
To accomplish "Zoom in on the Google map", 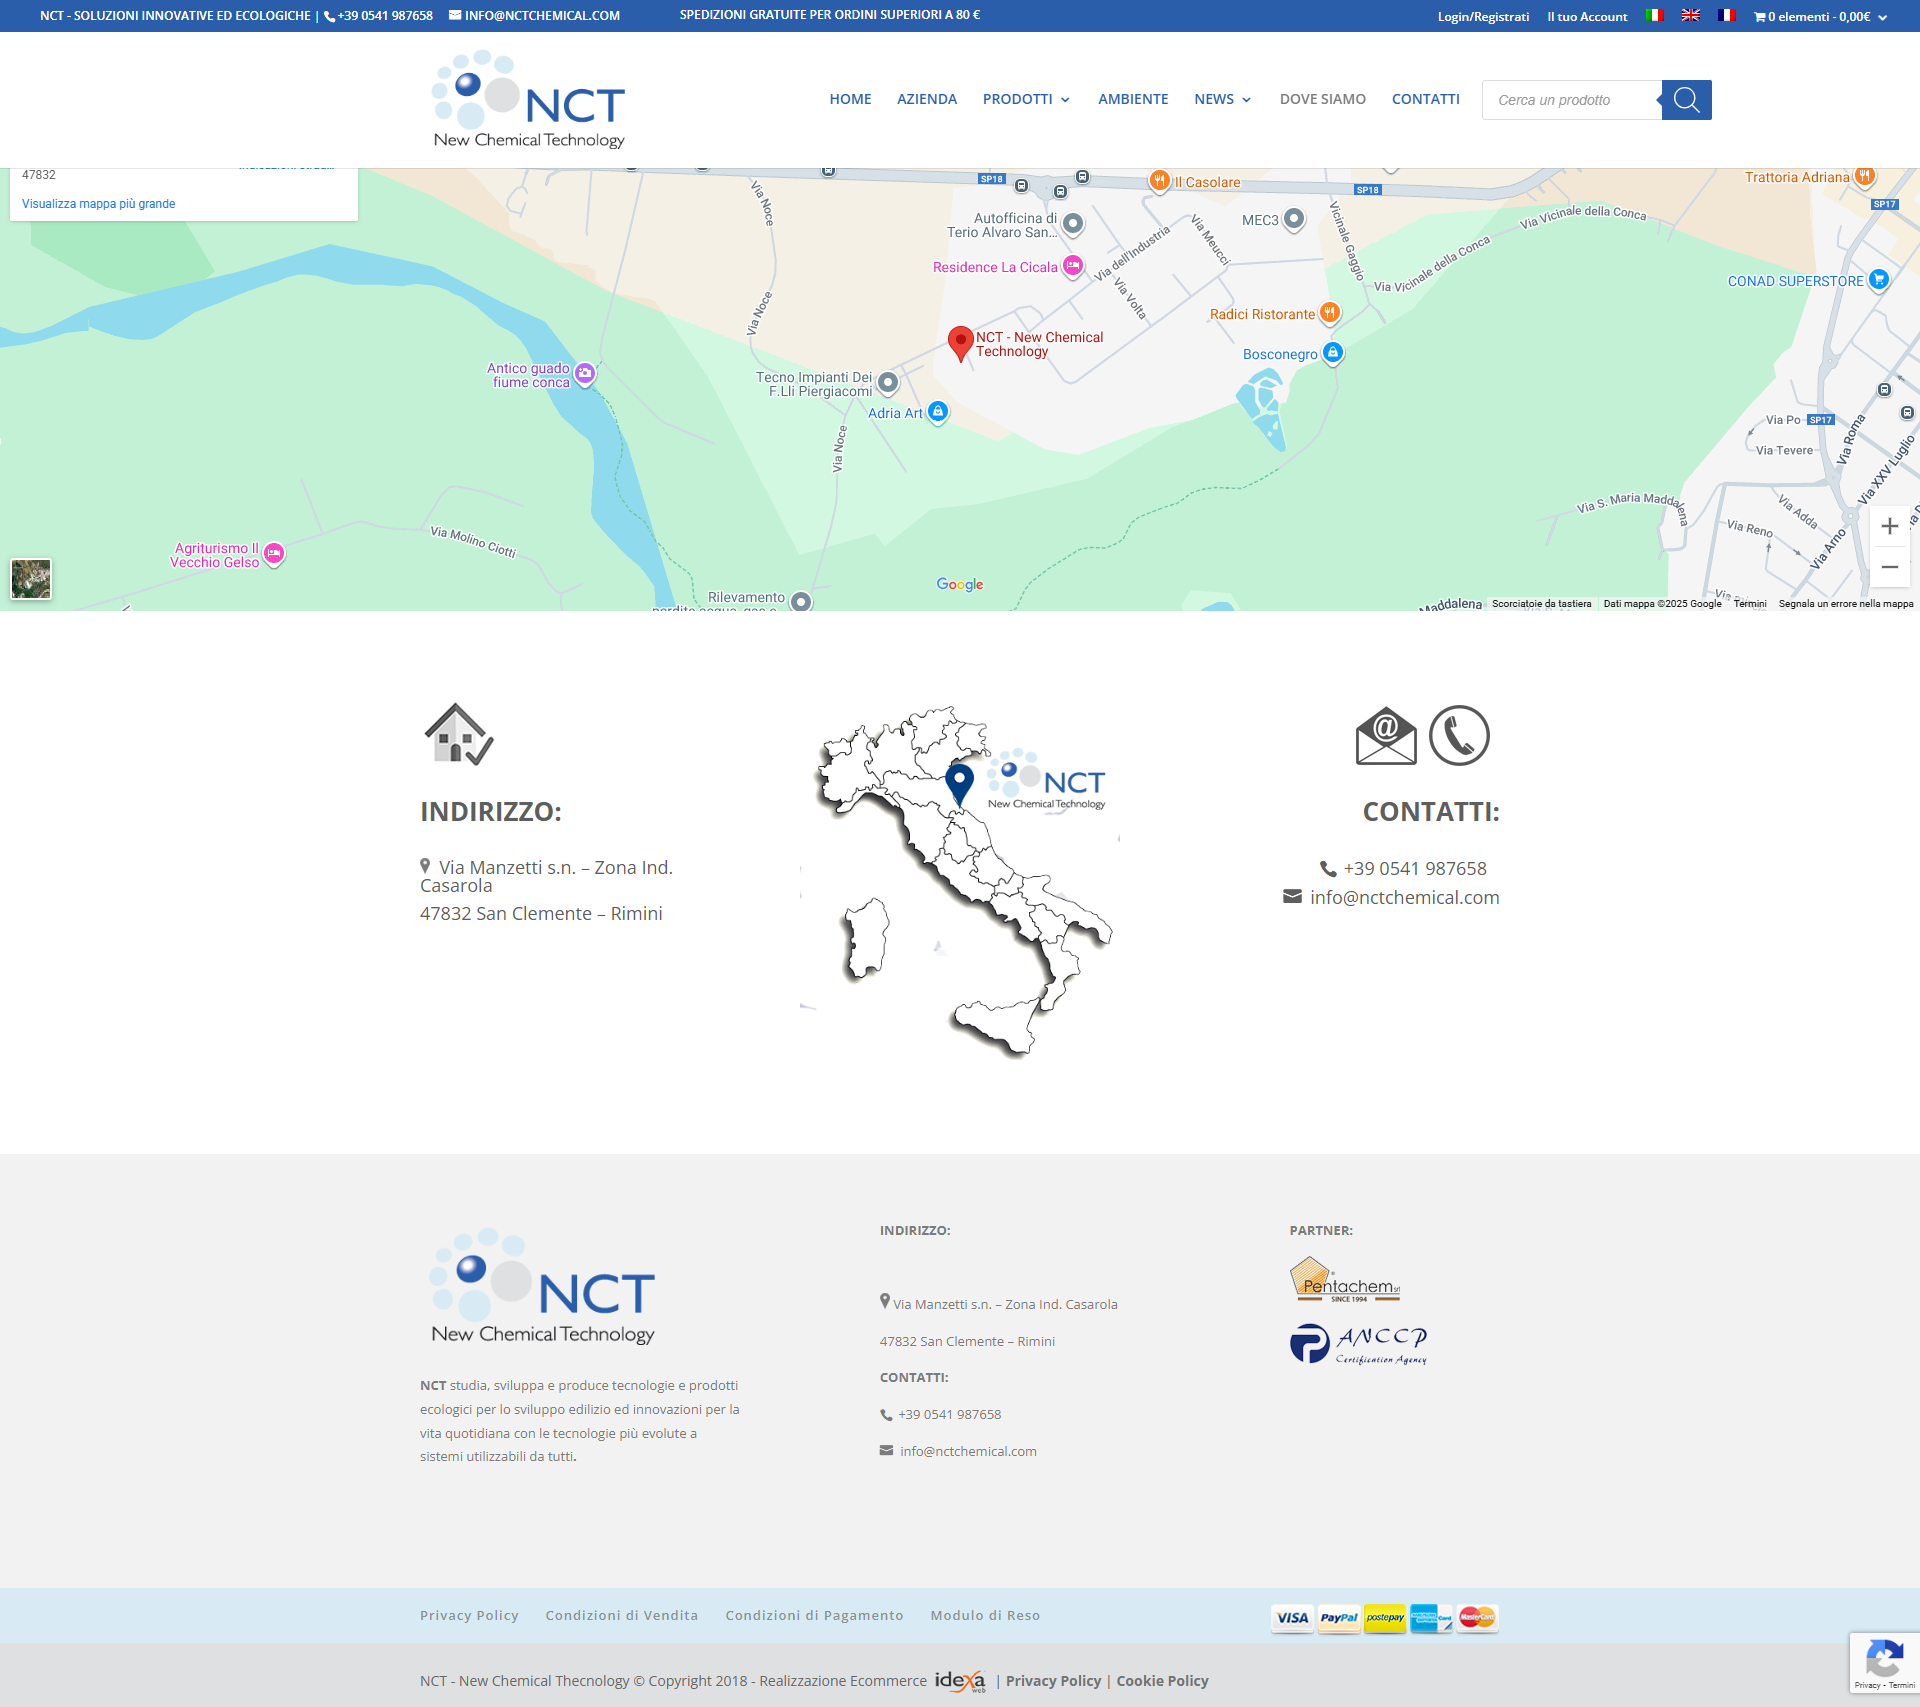I will click(x=1889, y=527).
